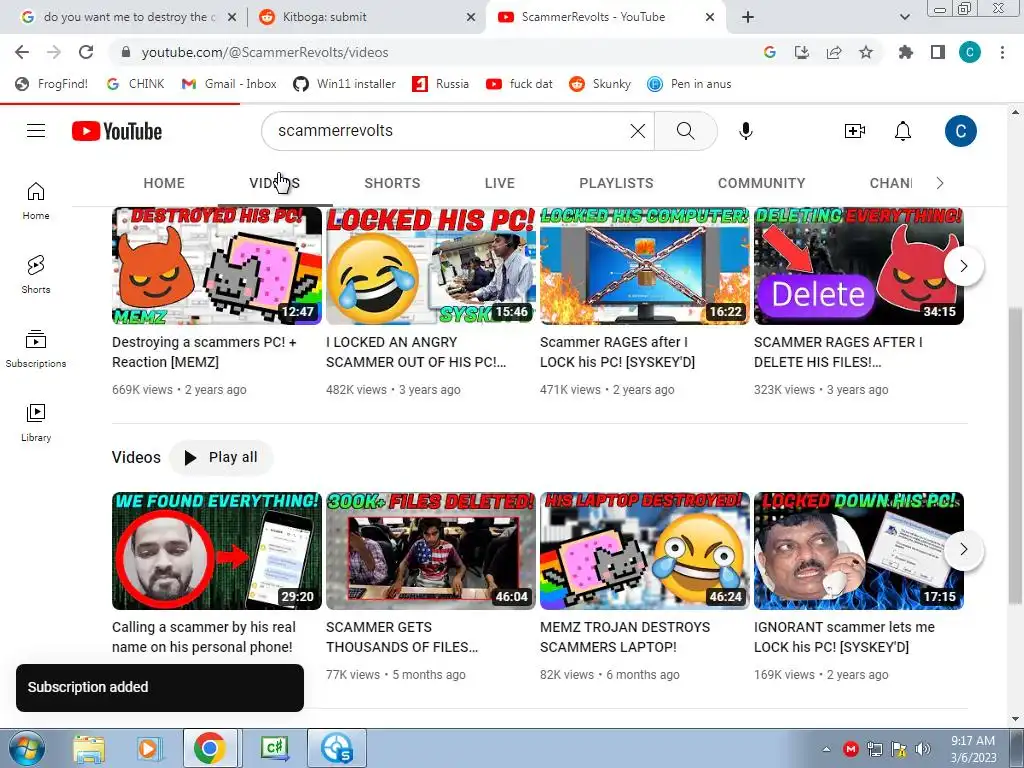Image resolution: width=1024 pixels, height=768 pixels.
Task: Clear the search box with the X
Action: tap(637, 131)
